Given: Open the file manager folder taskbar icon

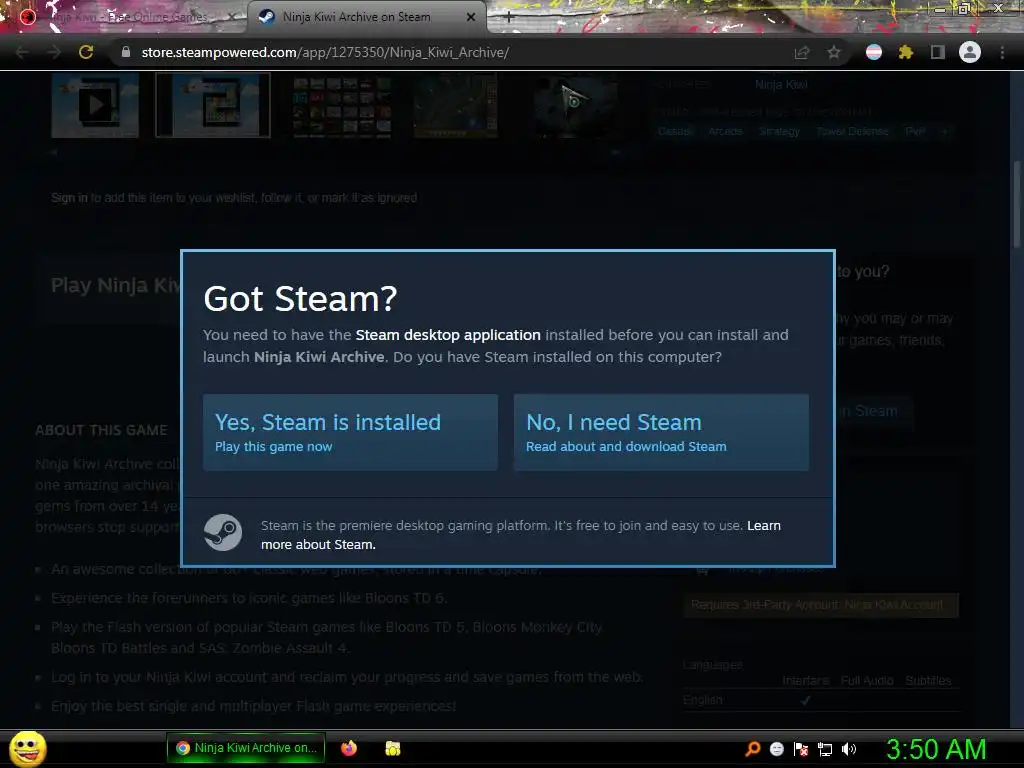Looking at the screenshot, I should pos(392,748).
